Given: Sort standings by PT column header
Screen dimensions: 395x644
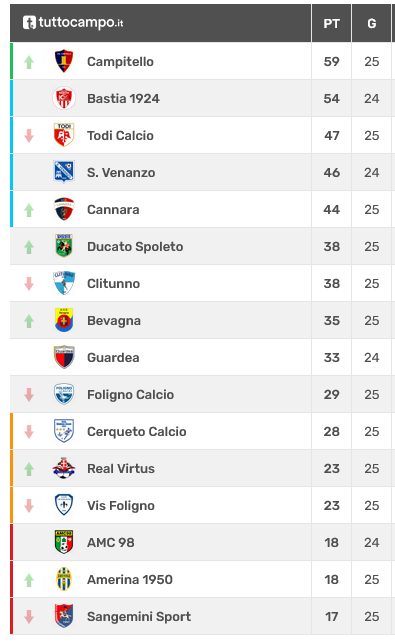Looking at the screenshot, I should (x=331, y=23).
